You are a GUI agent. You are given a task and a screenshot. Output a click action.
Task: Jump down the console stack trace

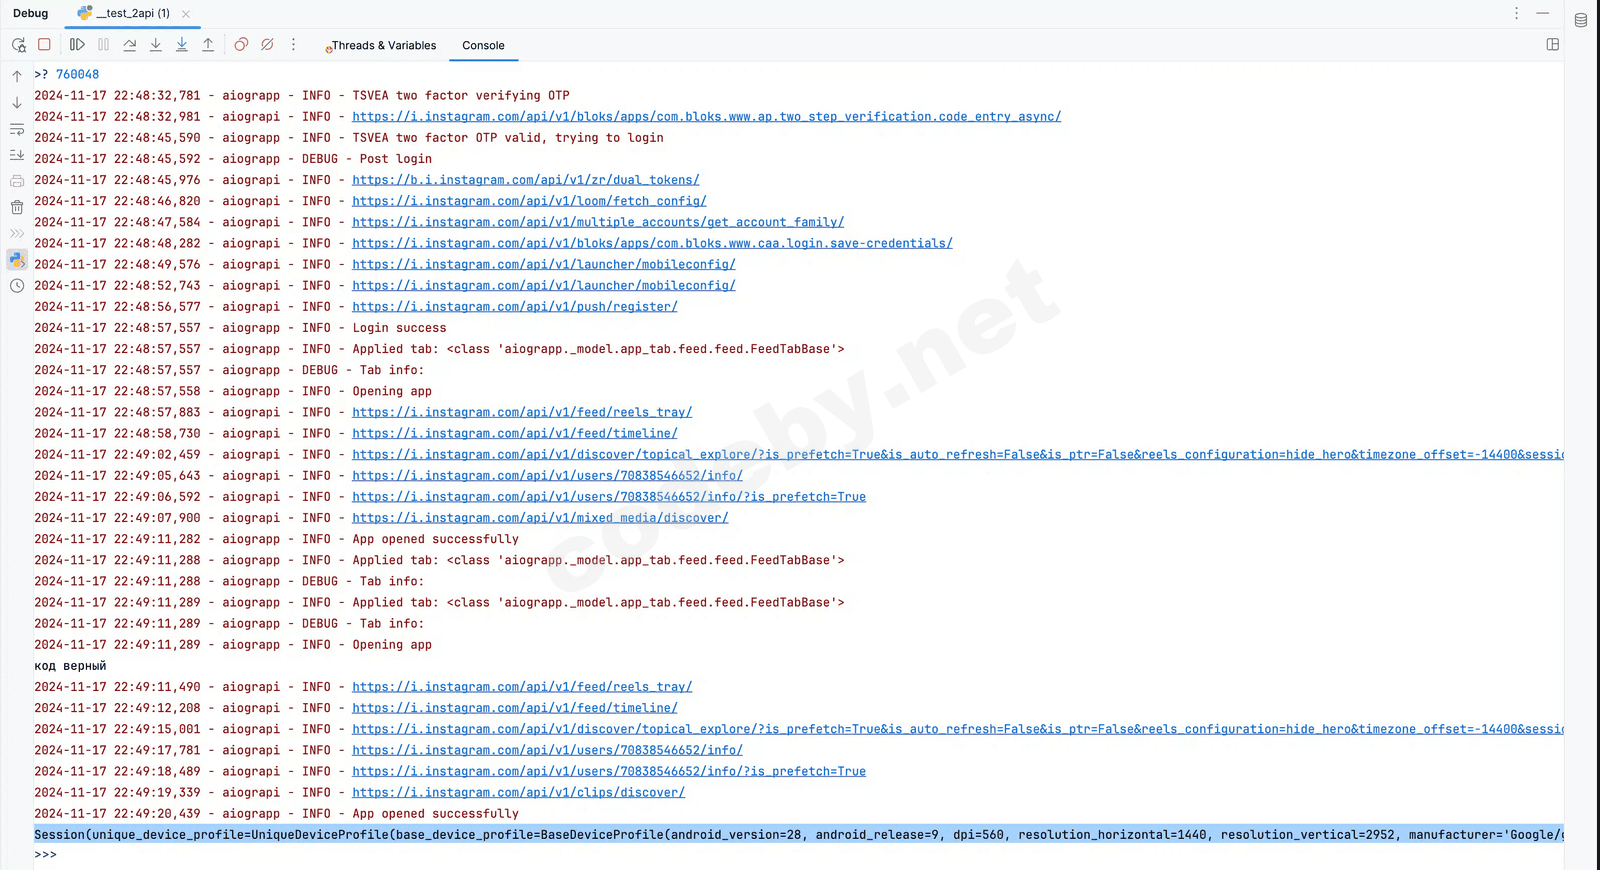[x=17, y=102]
